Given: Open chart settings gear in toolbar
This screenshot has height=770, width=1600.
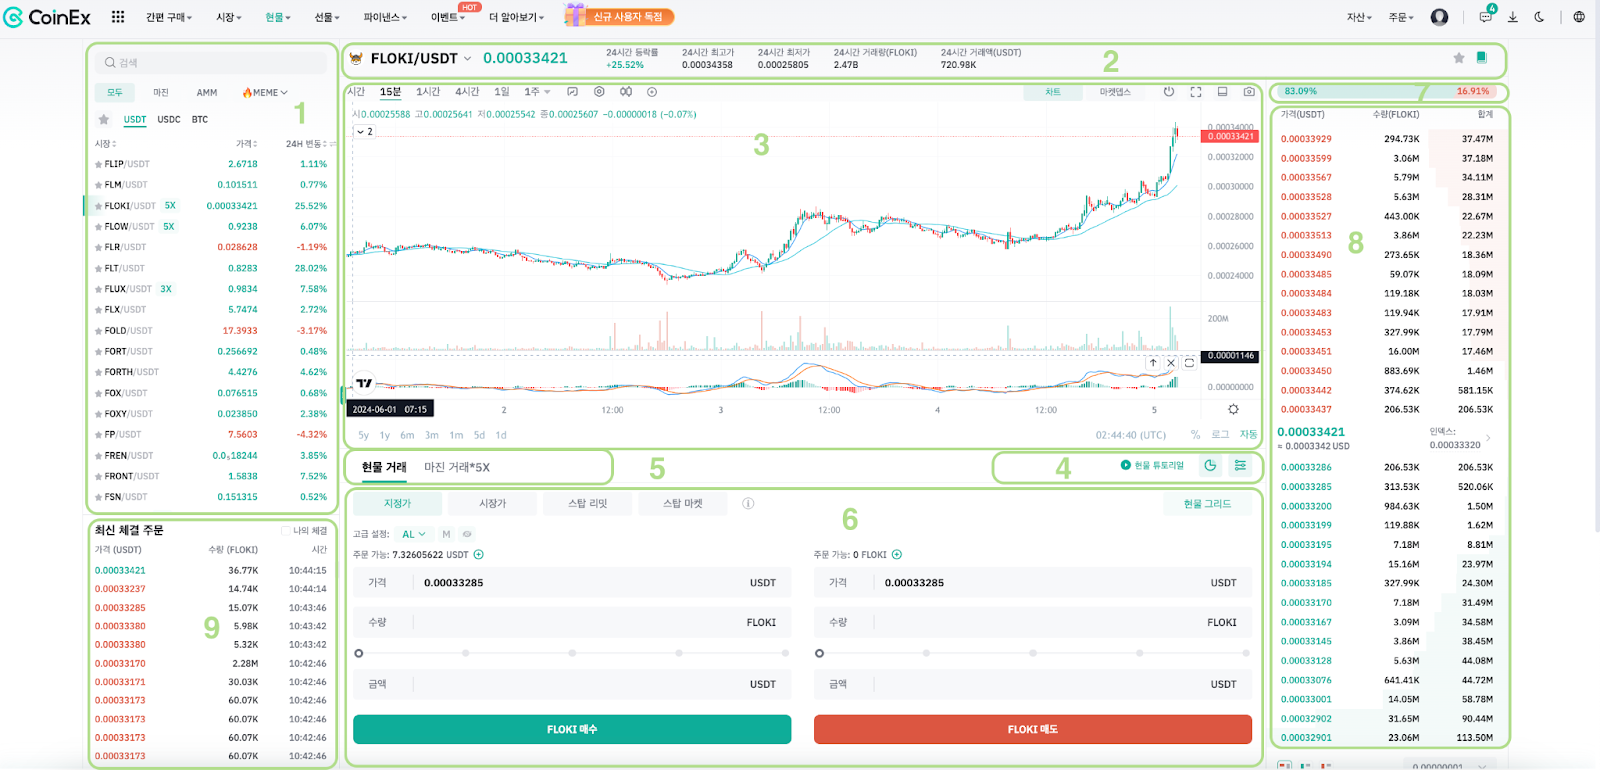Looking at the screenshot, I should coord(599,92).
